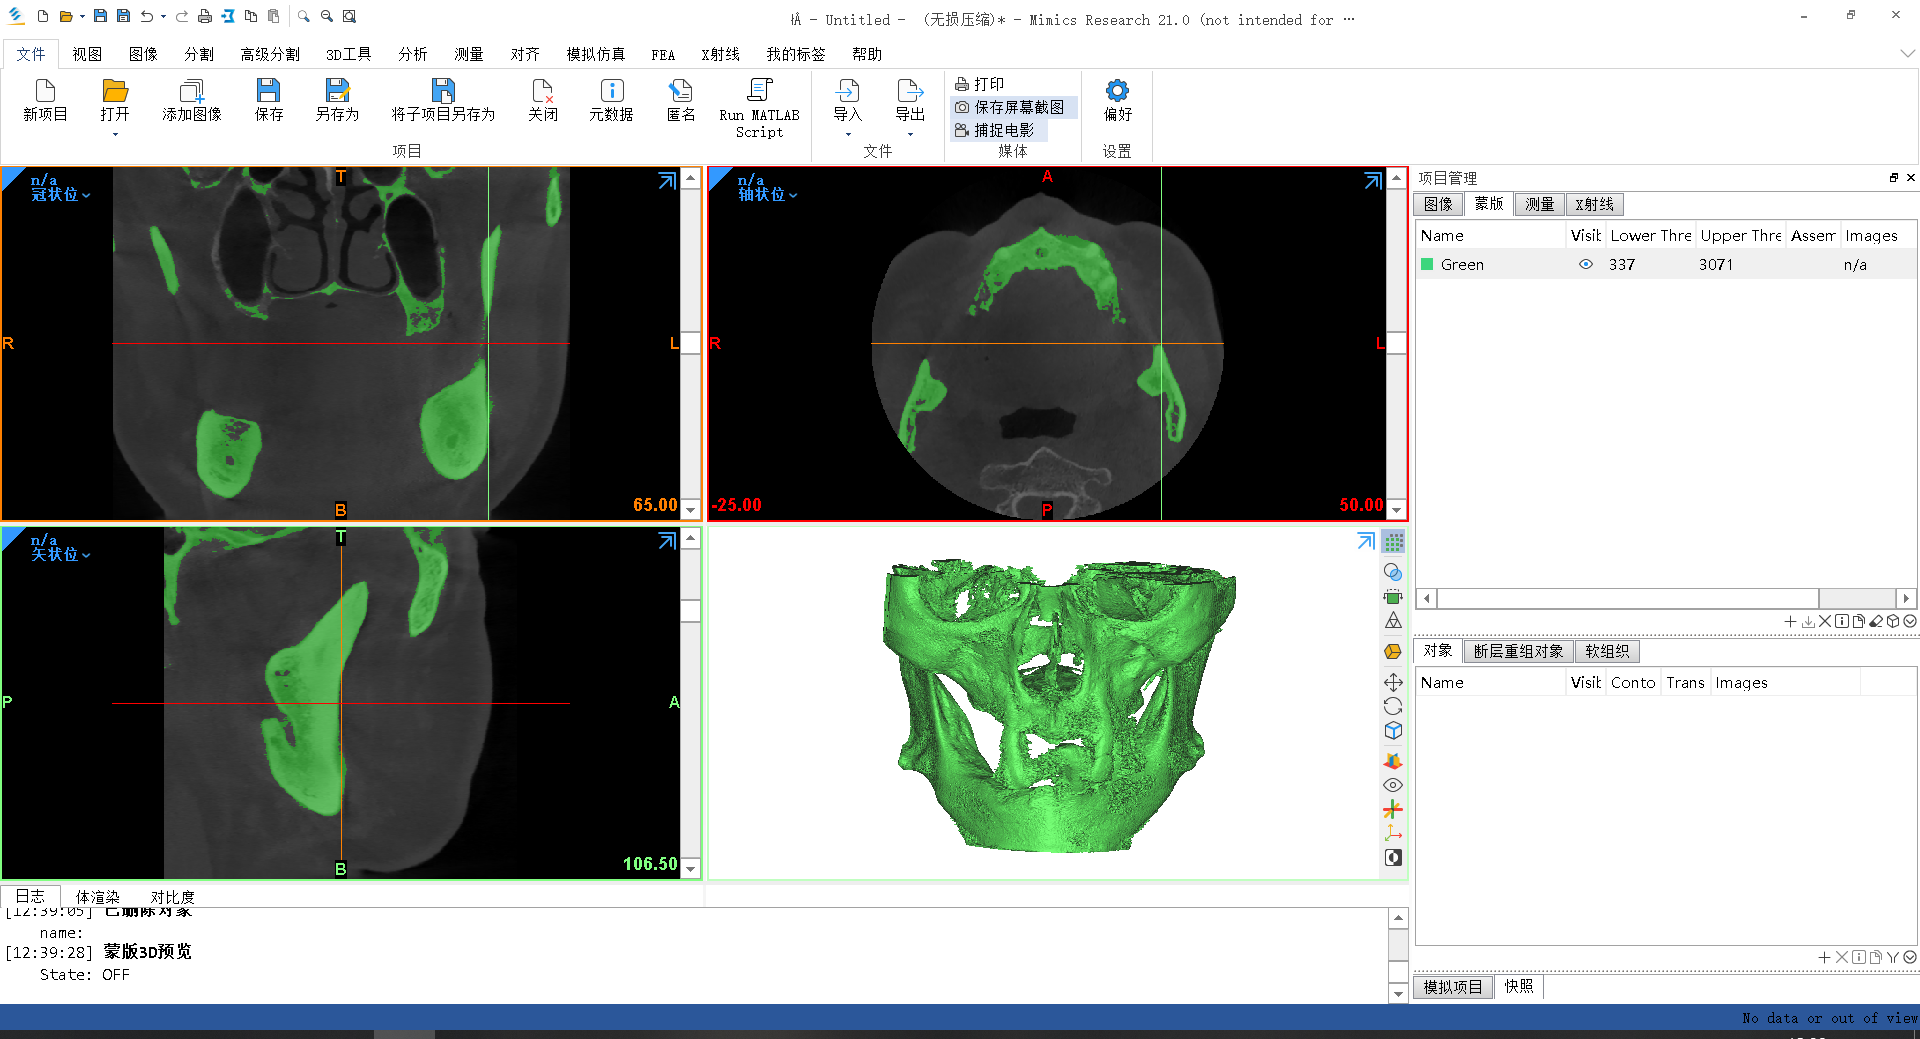Image resolution: width=1920 pixels, height=1039 pixels.
Task: Open the 分割 menu tab
Action: (199, 54)
